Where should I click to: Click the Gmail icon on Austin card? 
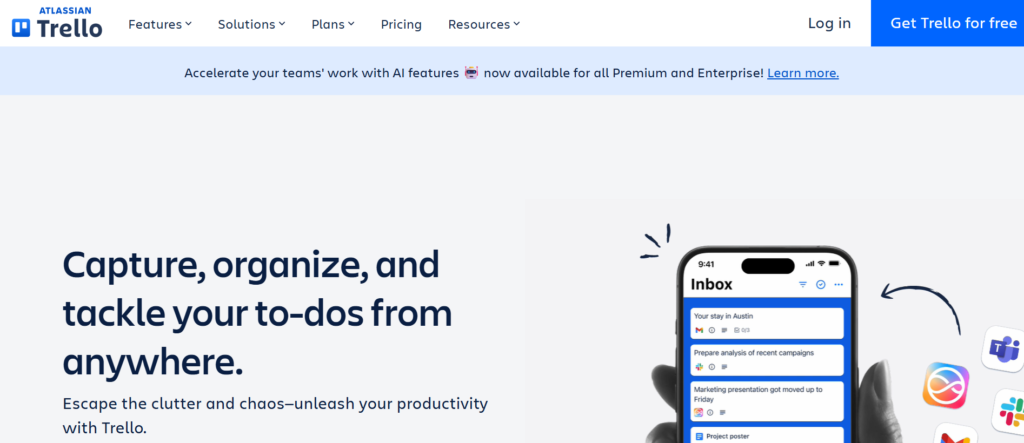tap(698, 330)
